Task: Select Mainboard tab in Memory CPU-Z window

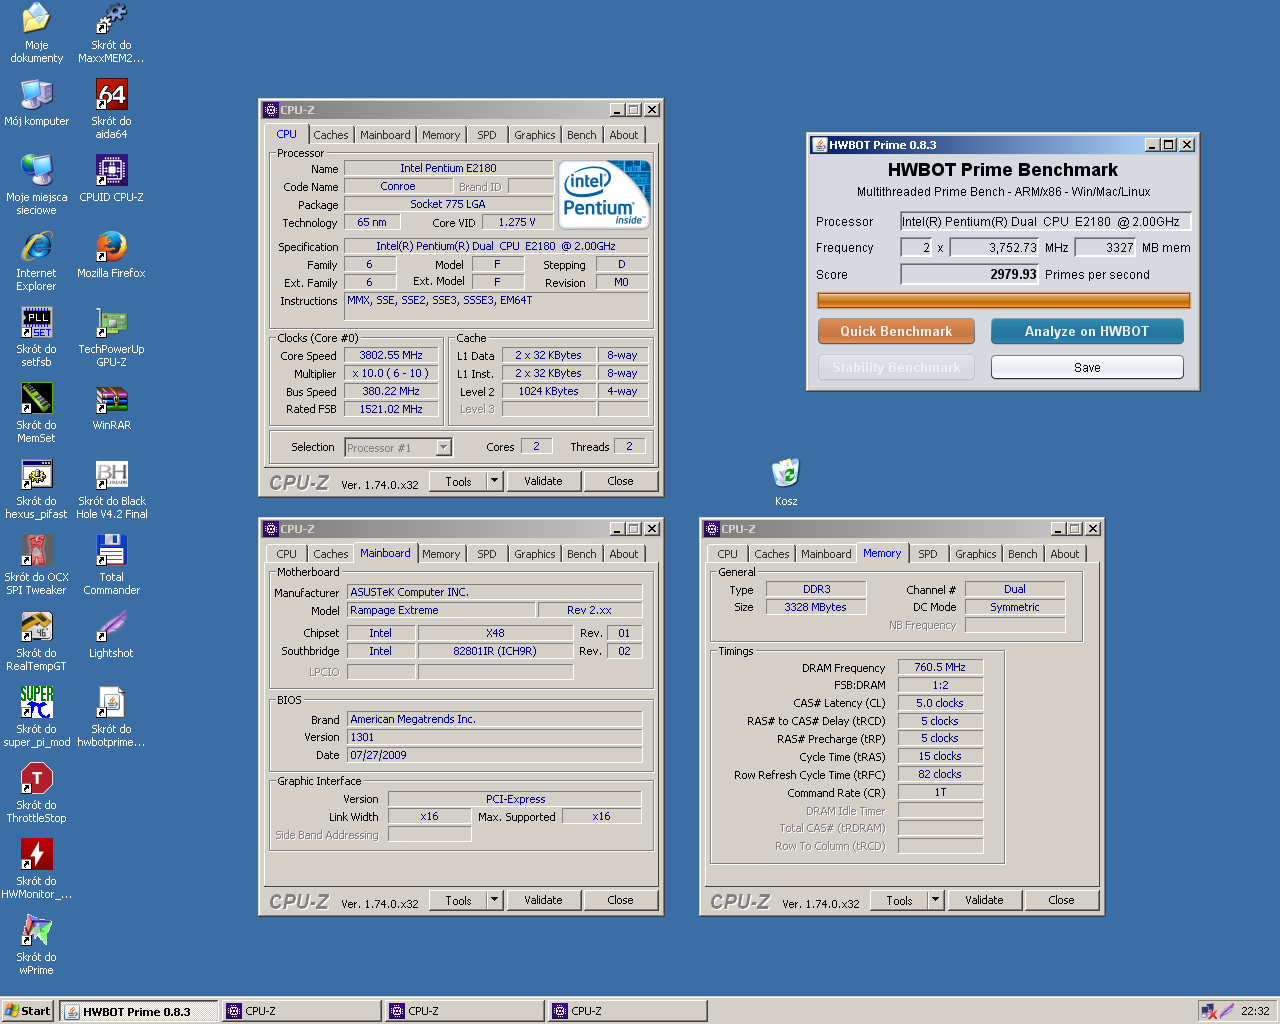Action: [826, 554]
